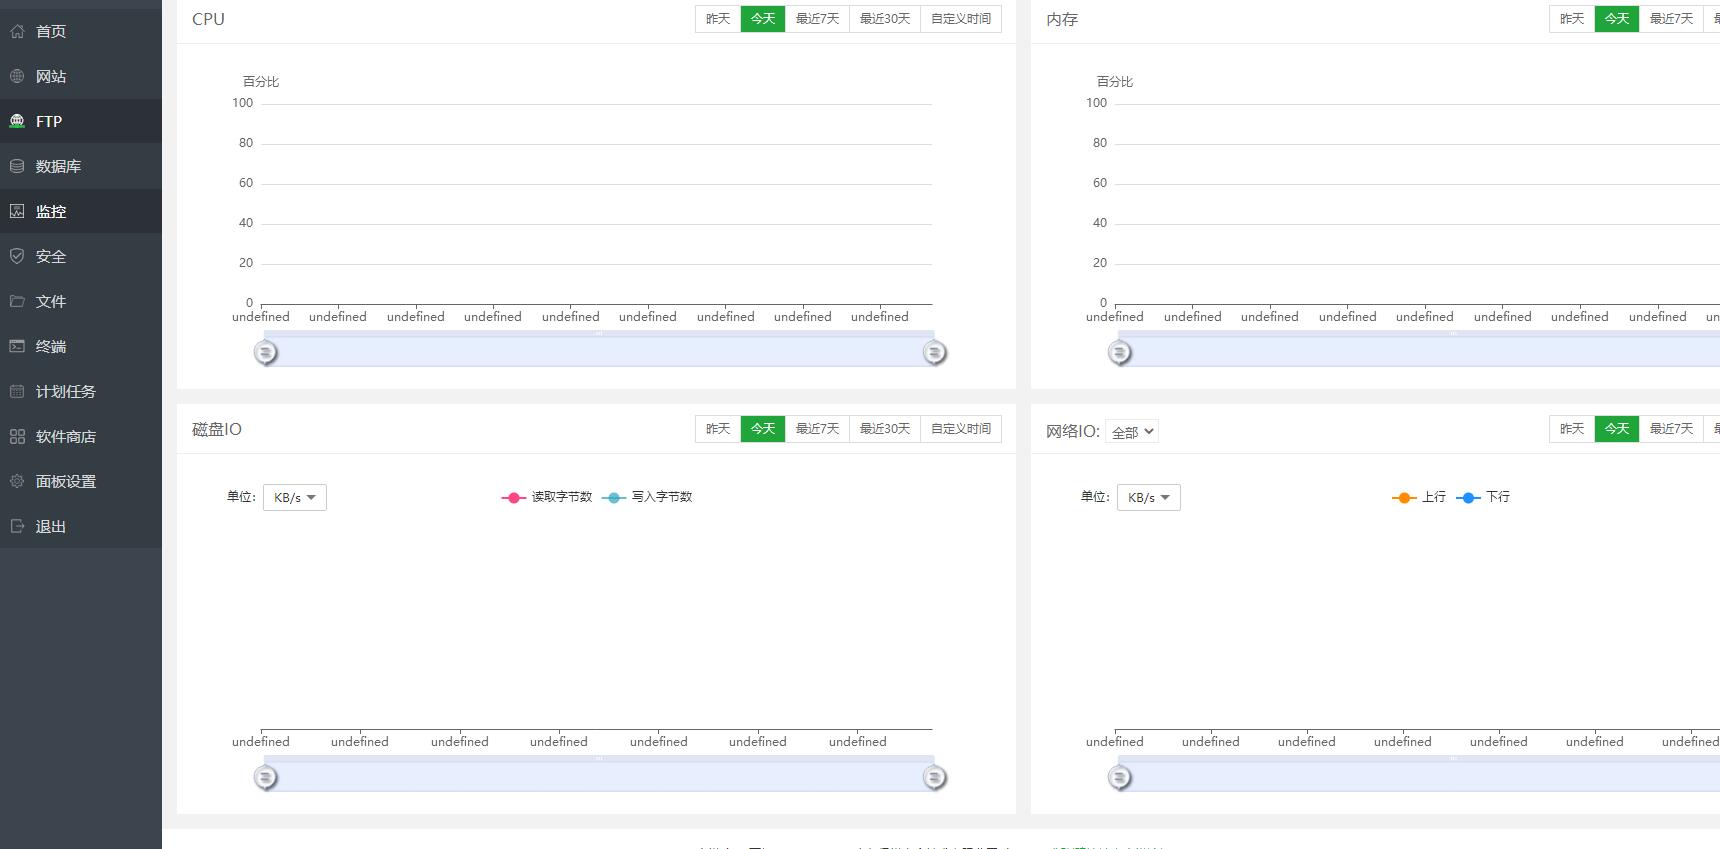Click the gear icon beside 面板设置
The height and width of the screenshot is (849, 1720).
pyautogui.click(x=17, y=481)
